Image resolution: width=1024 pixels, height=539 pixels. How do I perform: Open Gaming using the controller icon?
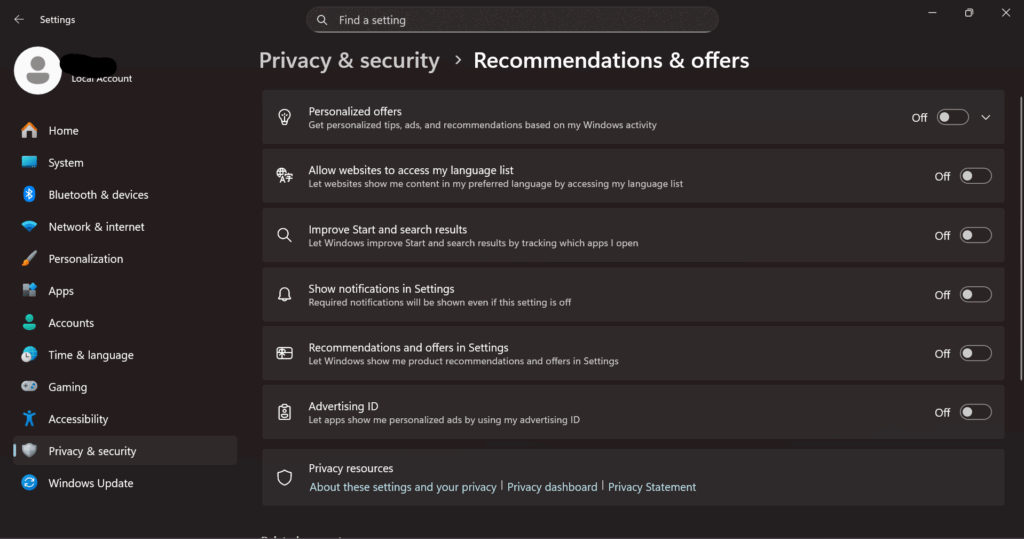click(x=30, y=387)
